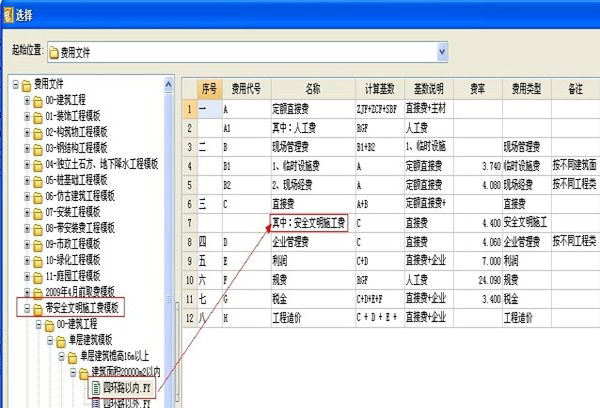Click row header number 4
Screen dimensions: 600x408
pos(188,166)
